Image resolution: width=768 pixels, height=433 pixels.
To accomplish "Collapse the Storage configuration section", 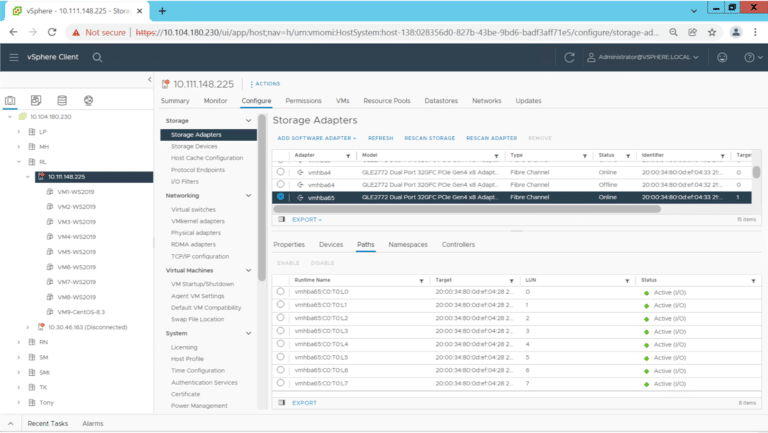I will (x=248, y=120).
